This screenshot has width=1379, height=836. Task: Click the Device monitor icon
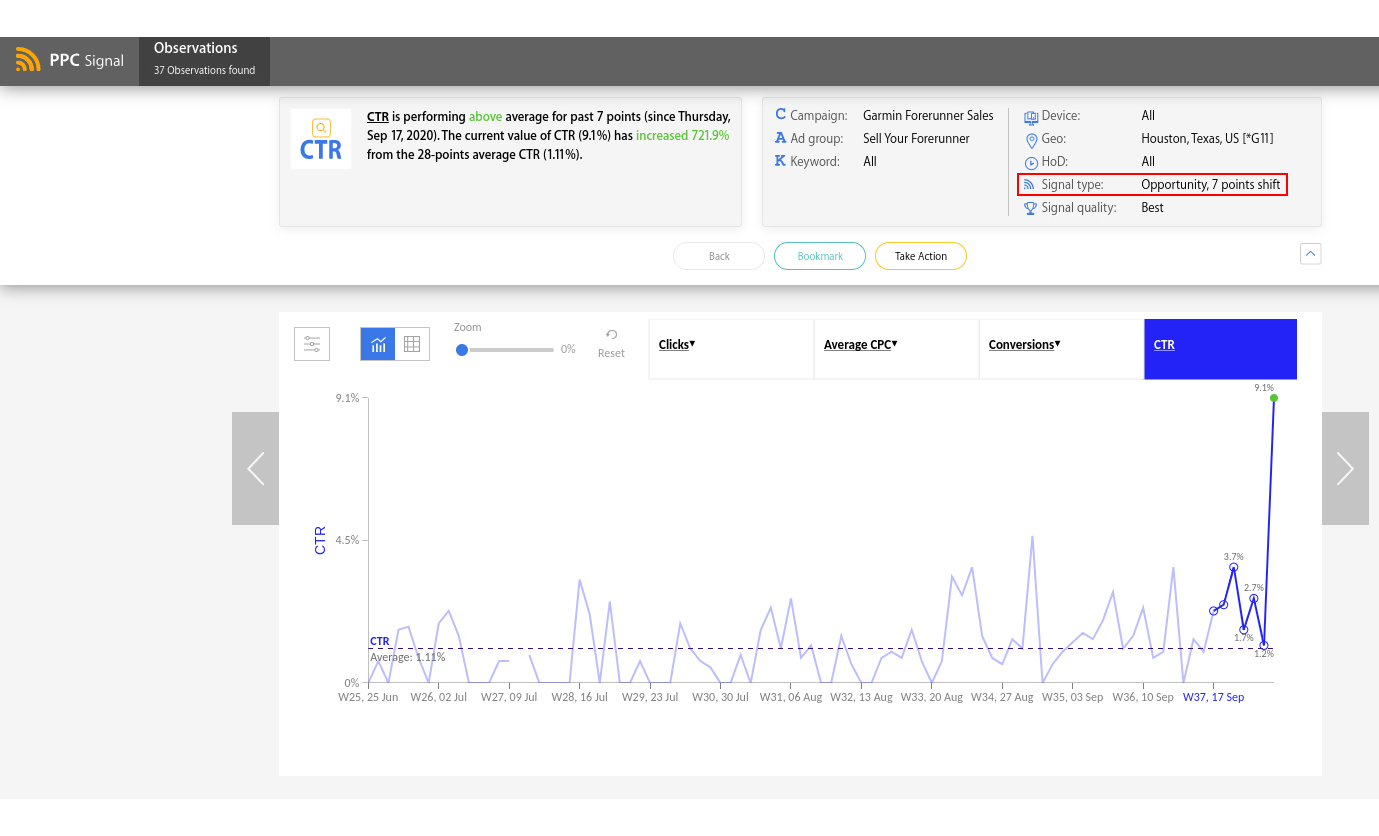(x=1031, y=117)
